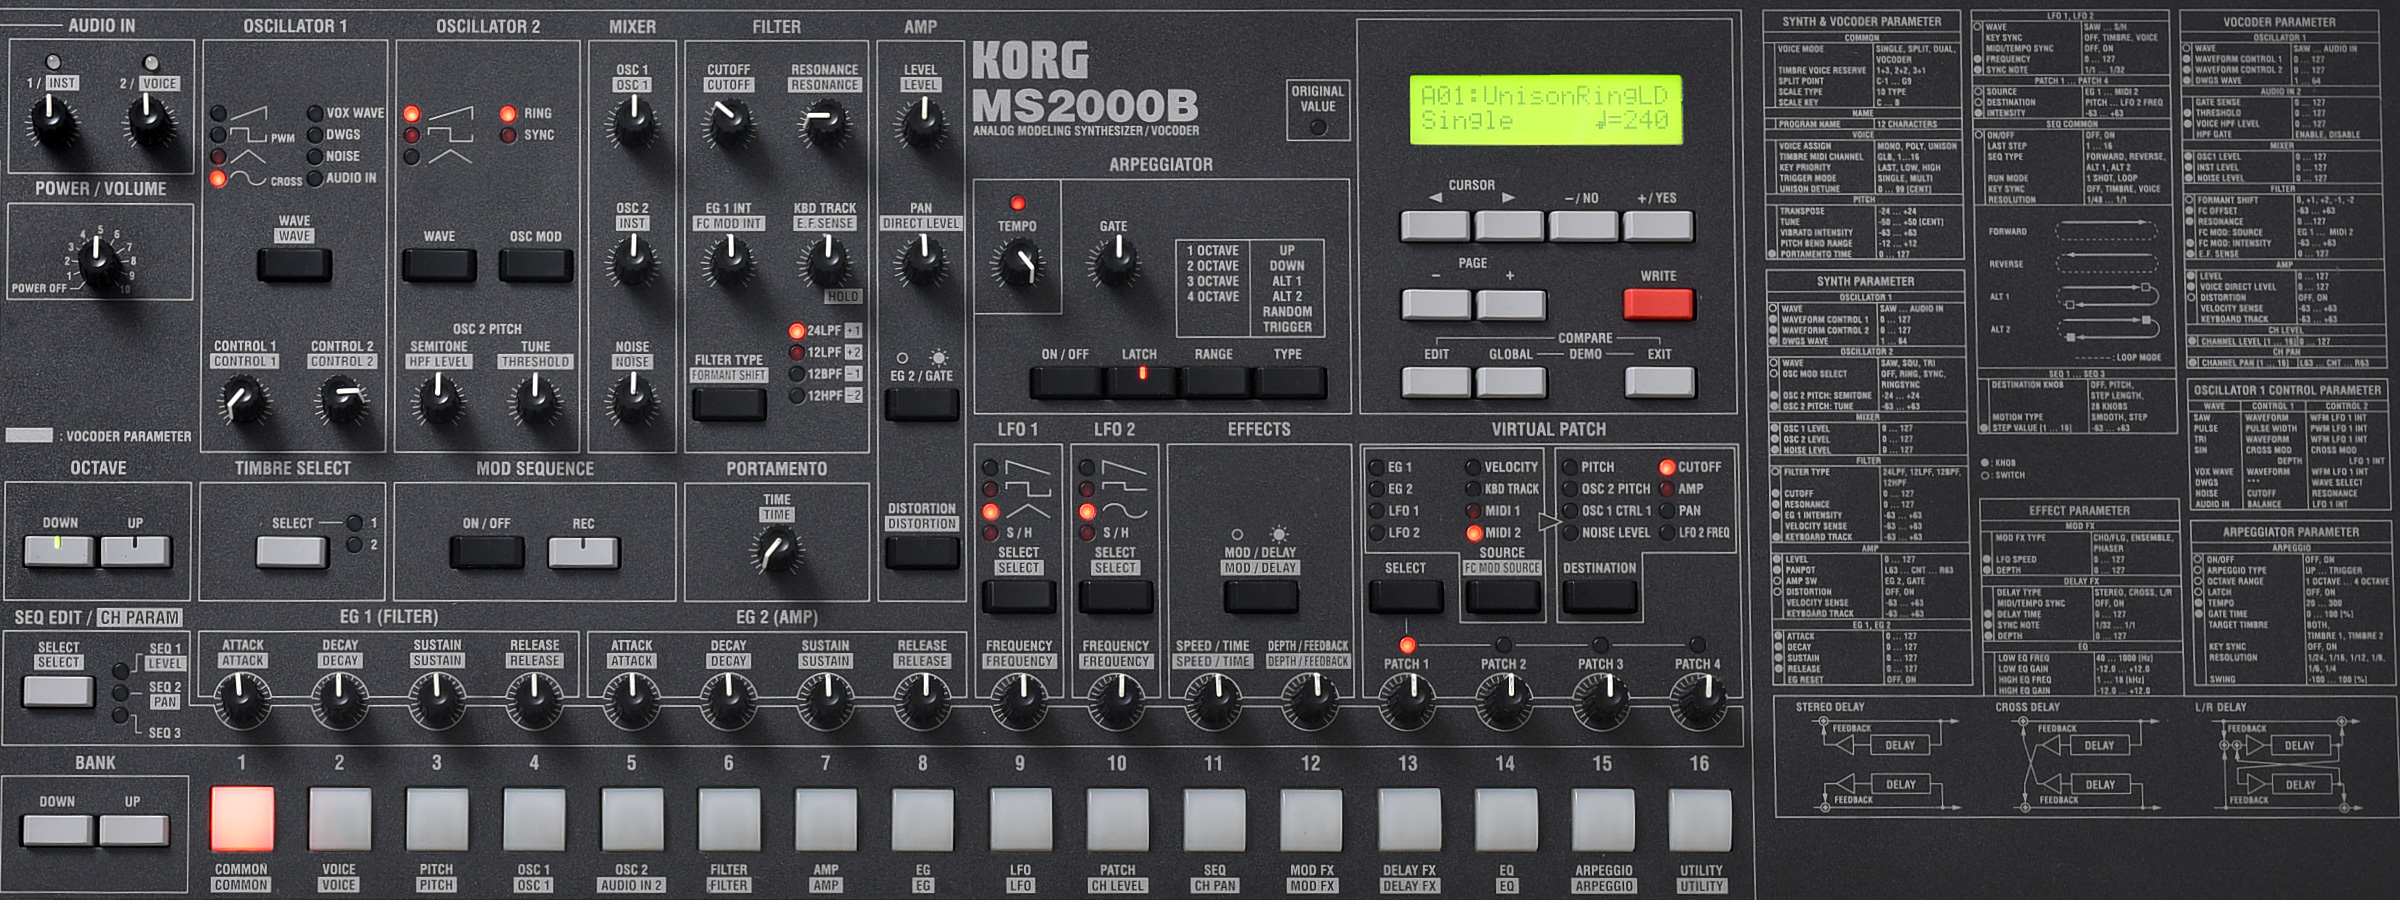The height and width of the screenshot is (900, 2400).
Task: Click the Oscillator 1 WAVE select button
Action: [x=294, y=264]
